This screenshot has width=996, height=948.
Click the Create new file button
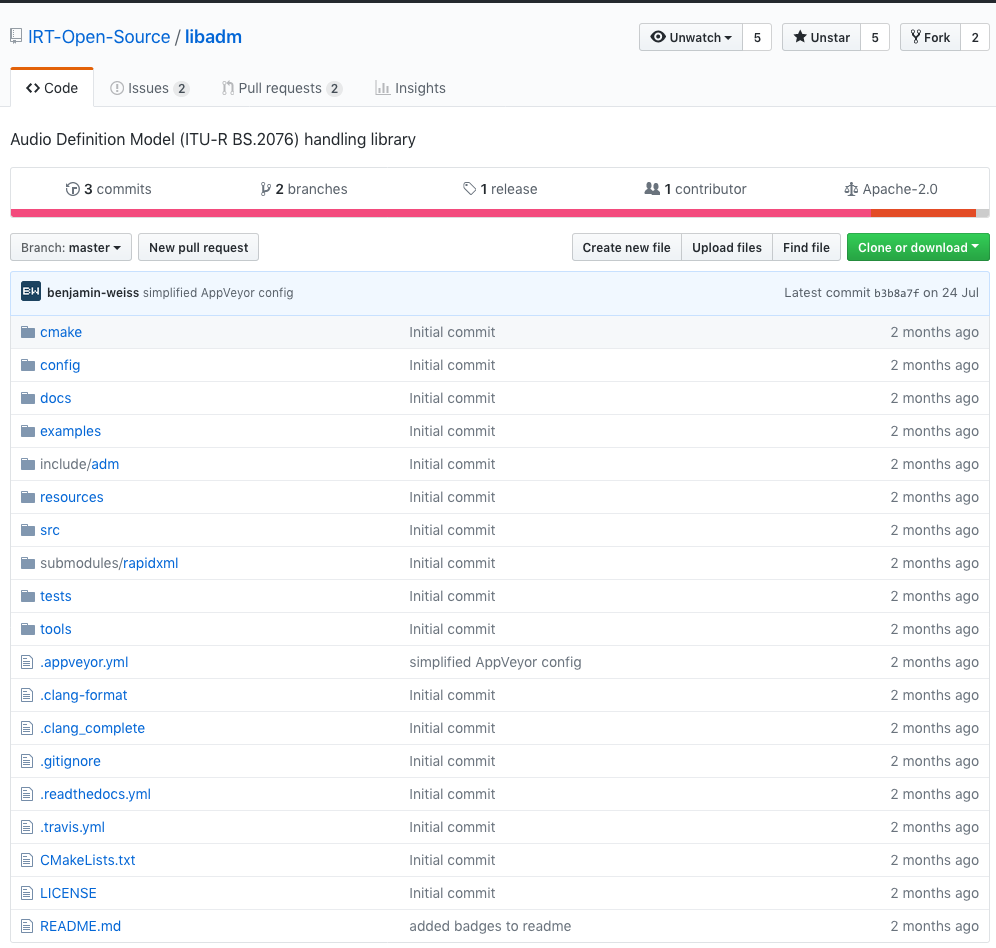(626, 247)
